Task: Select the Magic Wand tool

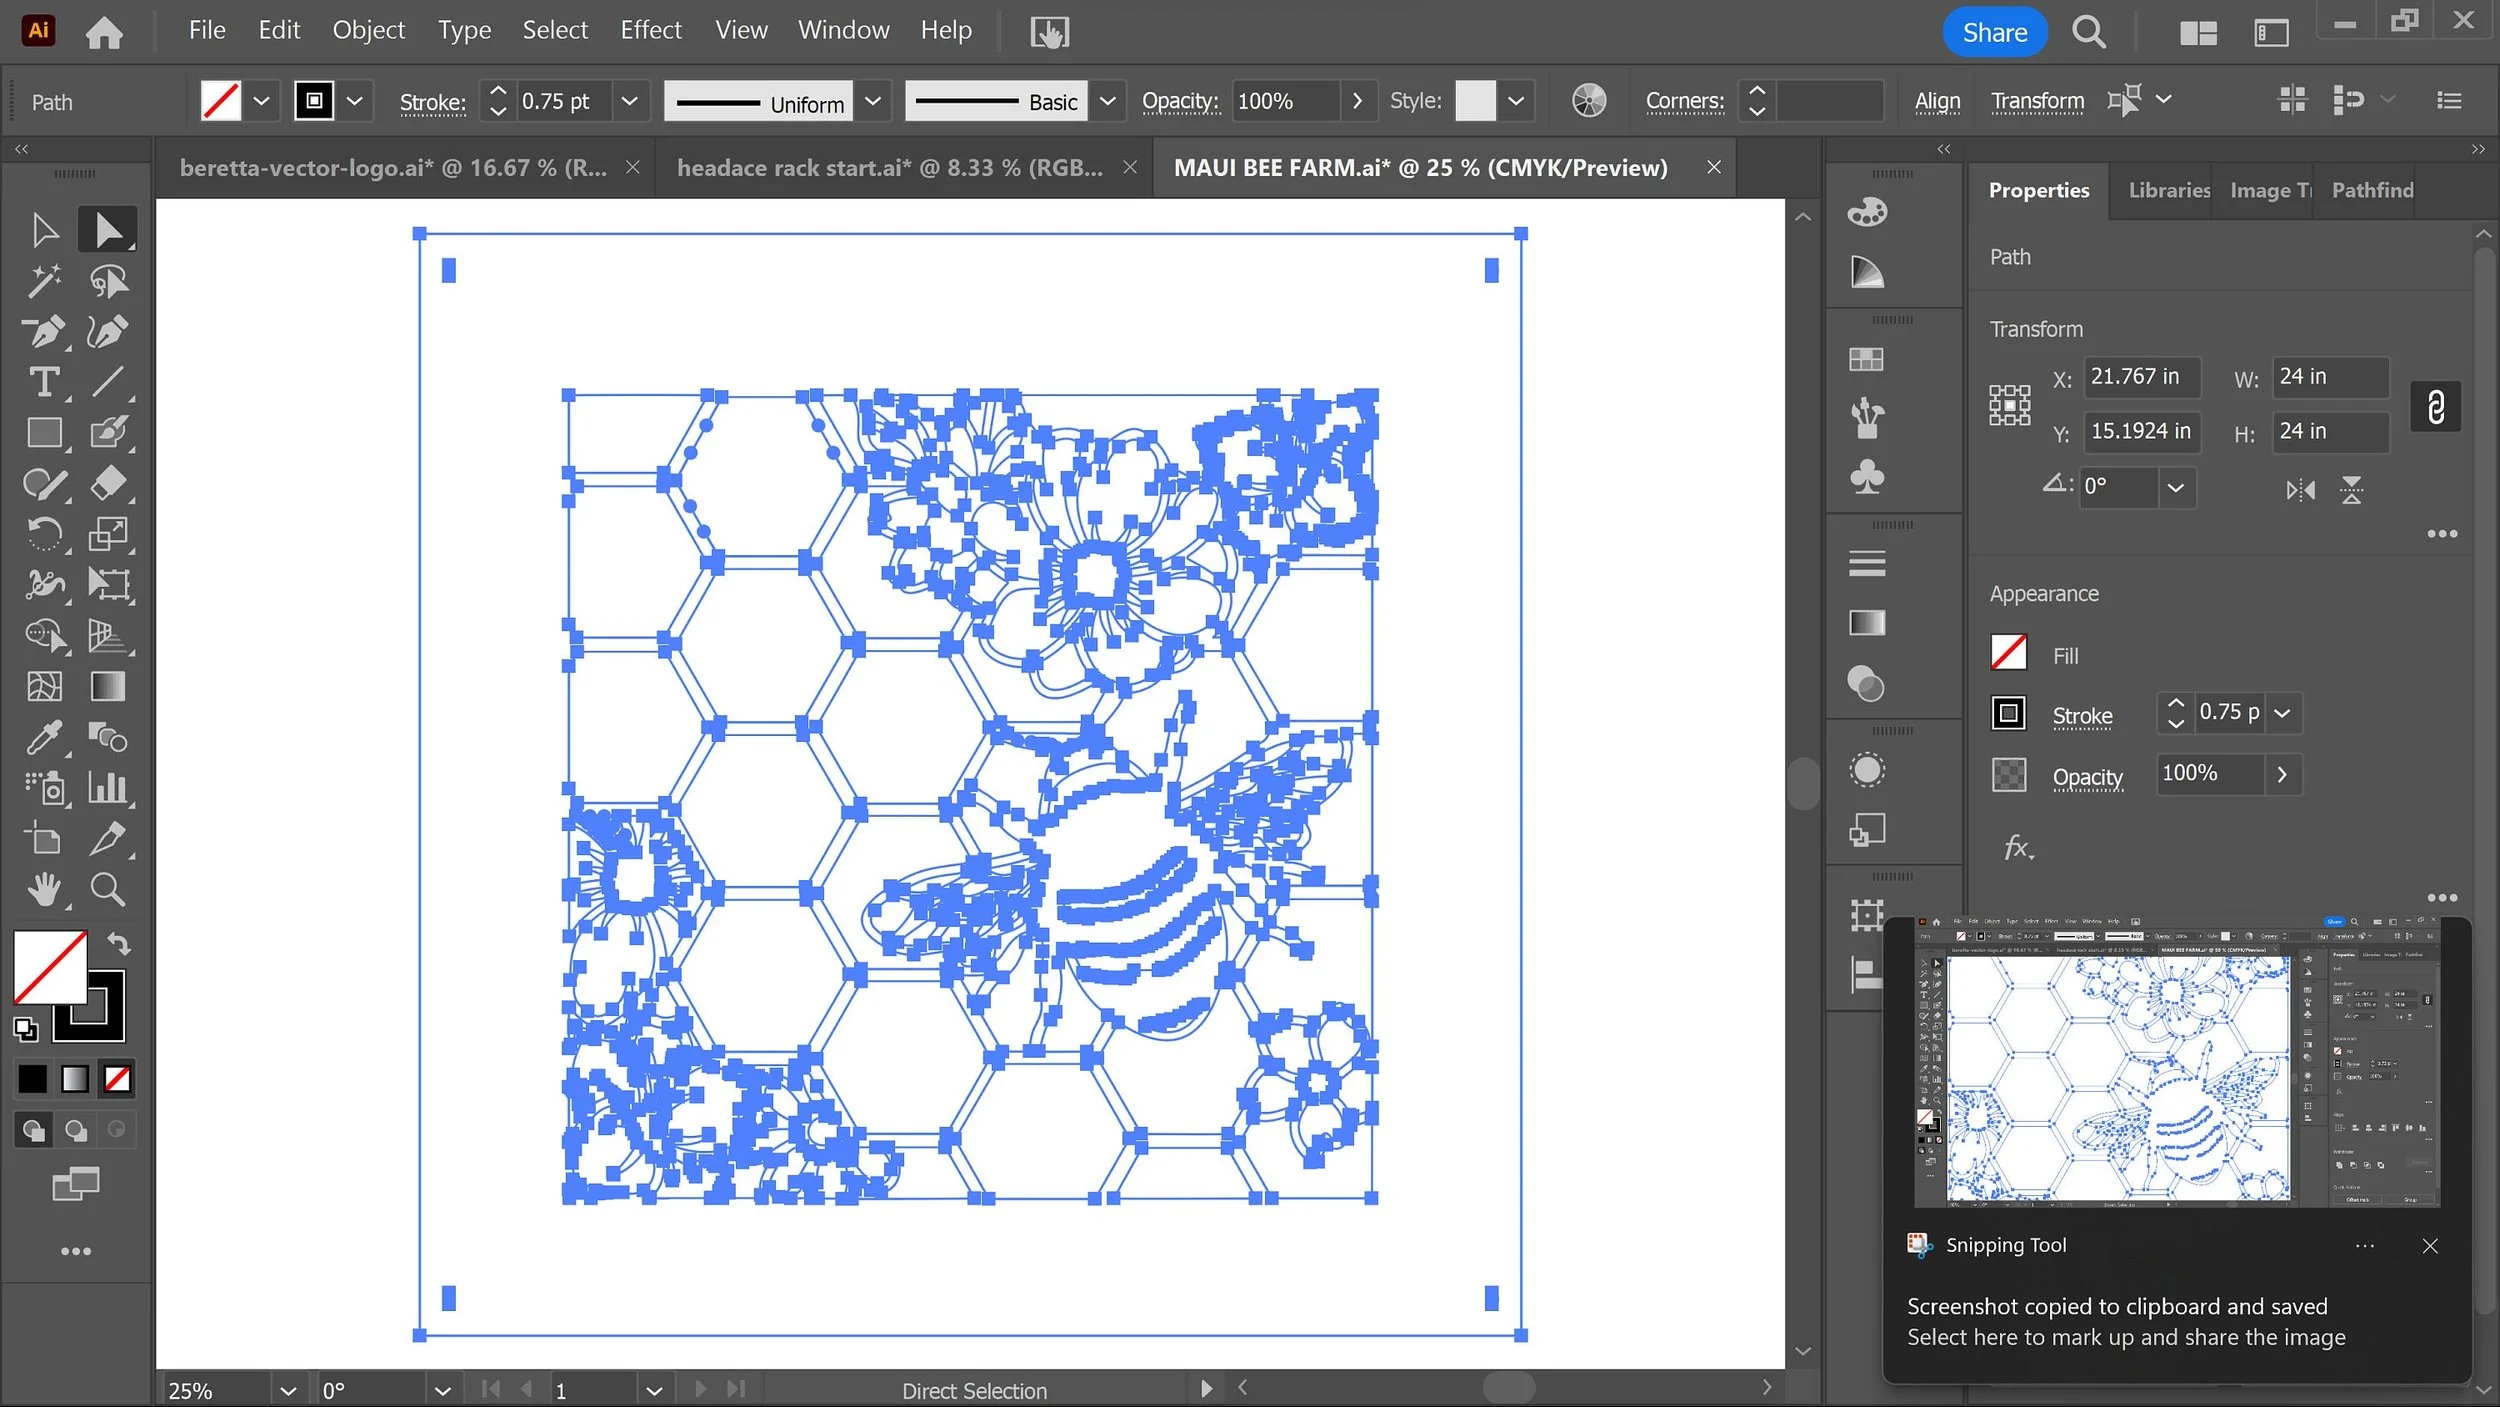Action: 44,281
